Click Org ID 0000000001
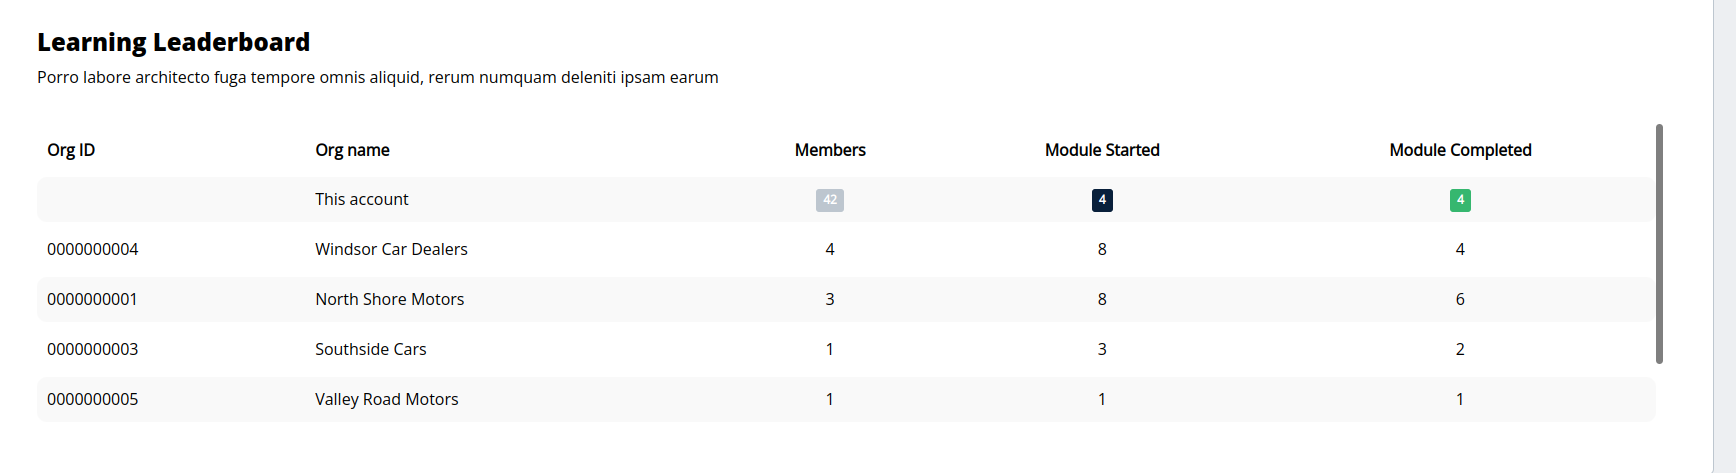This screenshot has width=1736, height=473. tap(92, 299)
